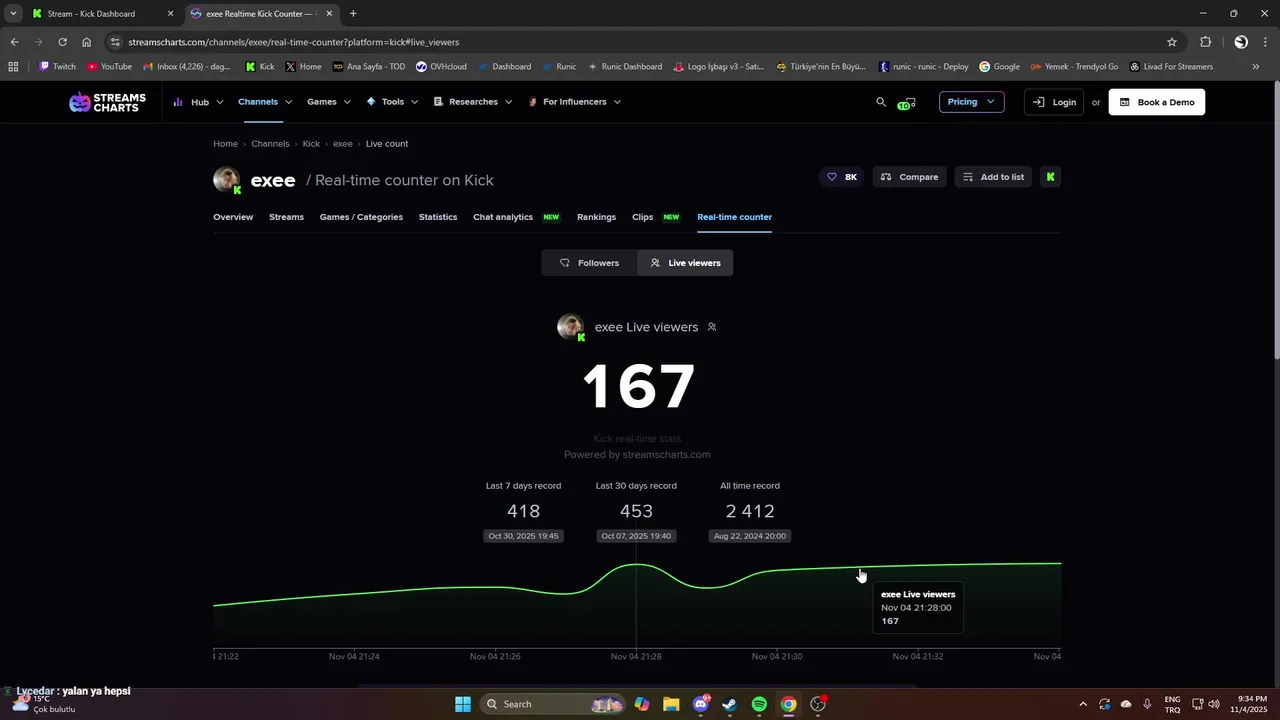Go to Kick breadcrumb link

click(311, 144)
